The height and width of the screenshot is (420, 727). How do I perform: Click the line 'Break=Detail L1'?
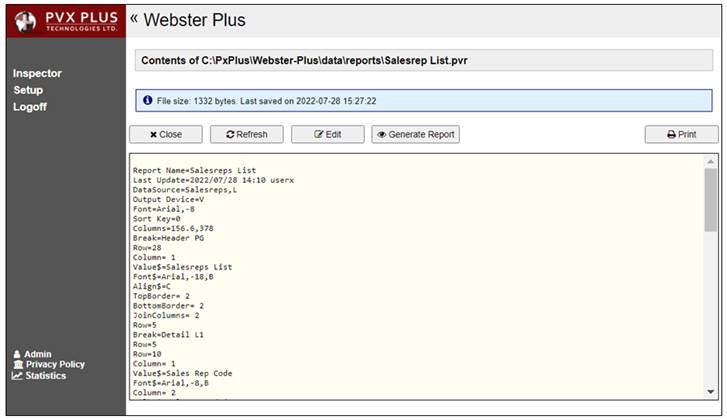[x=168, y=335]
